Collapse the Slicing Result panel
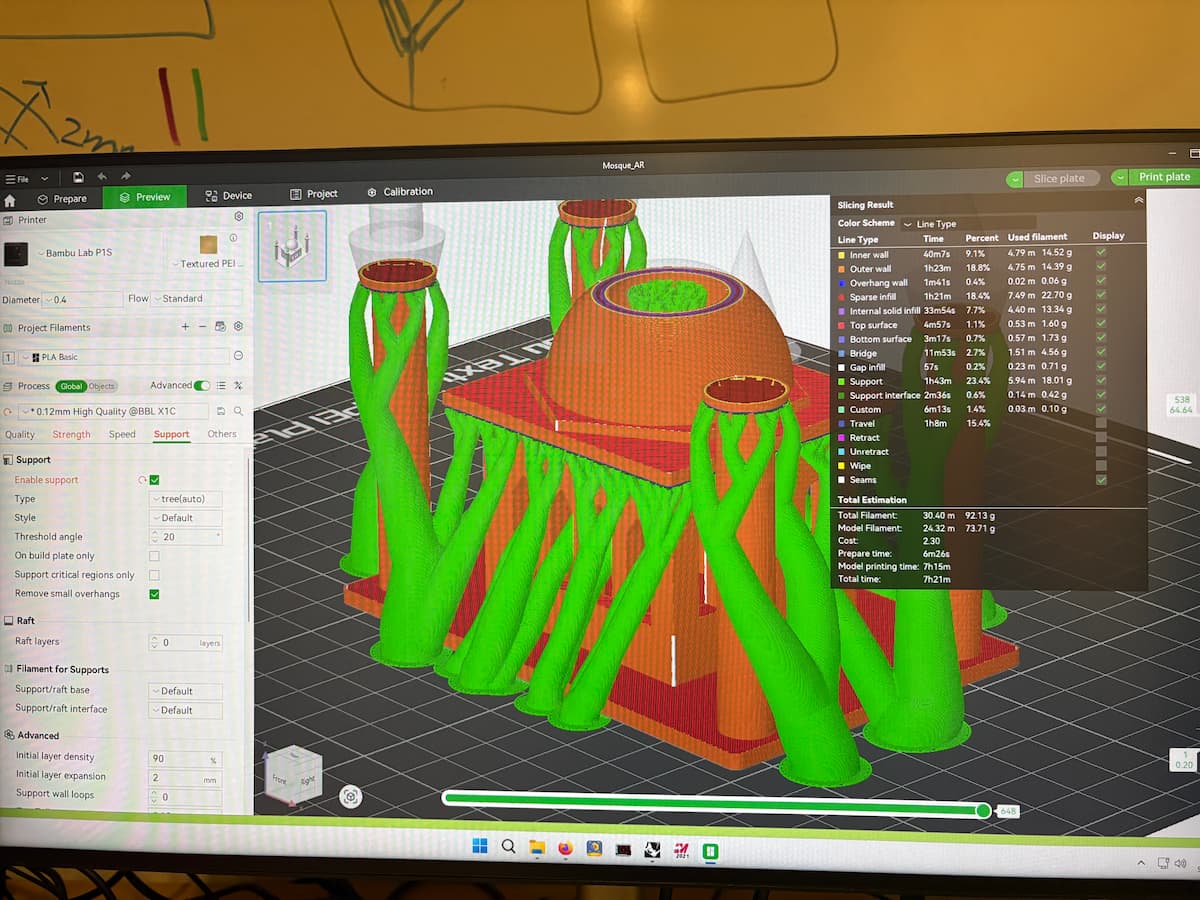Image resolution: width=1200 pixels, height=900 pixels. (x=1138, y=201)
